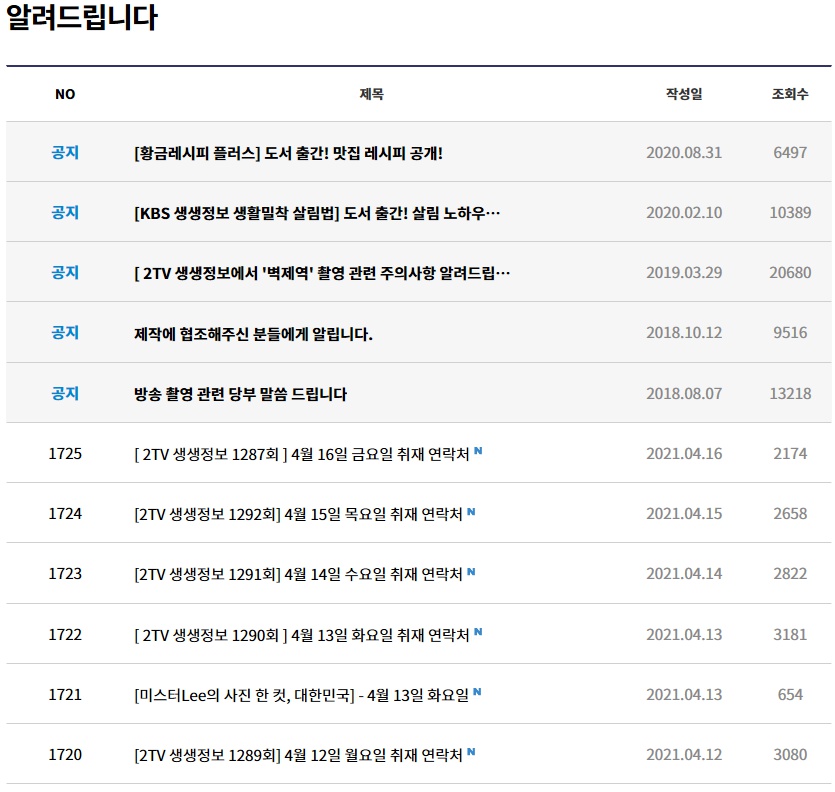The height and width of the screenshot is (792, 835).
Task: Click the 'NO' column header
Action: (x=65, y=94)
